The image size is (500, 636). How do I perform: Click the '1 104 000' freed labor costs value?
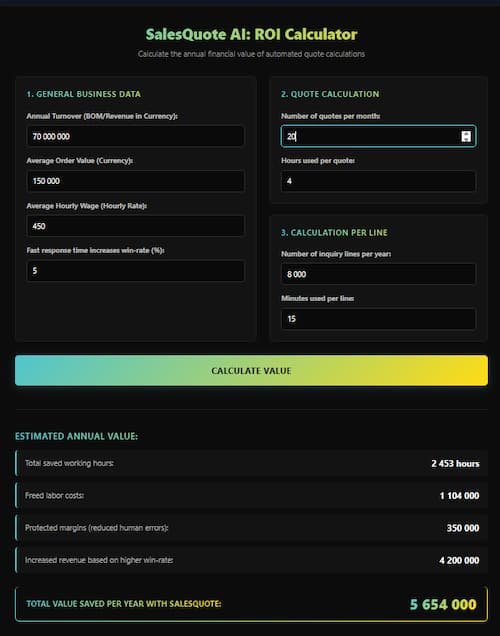459,496
